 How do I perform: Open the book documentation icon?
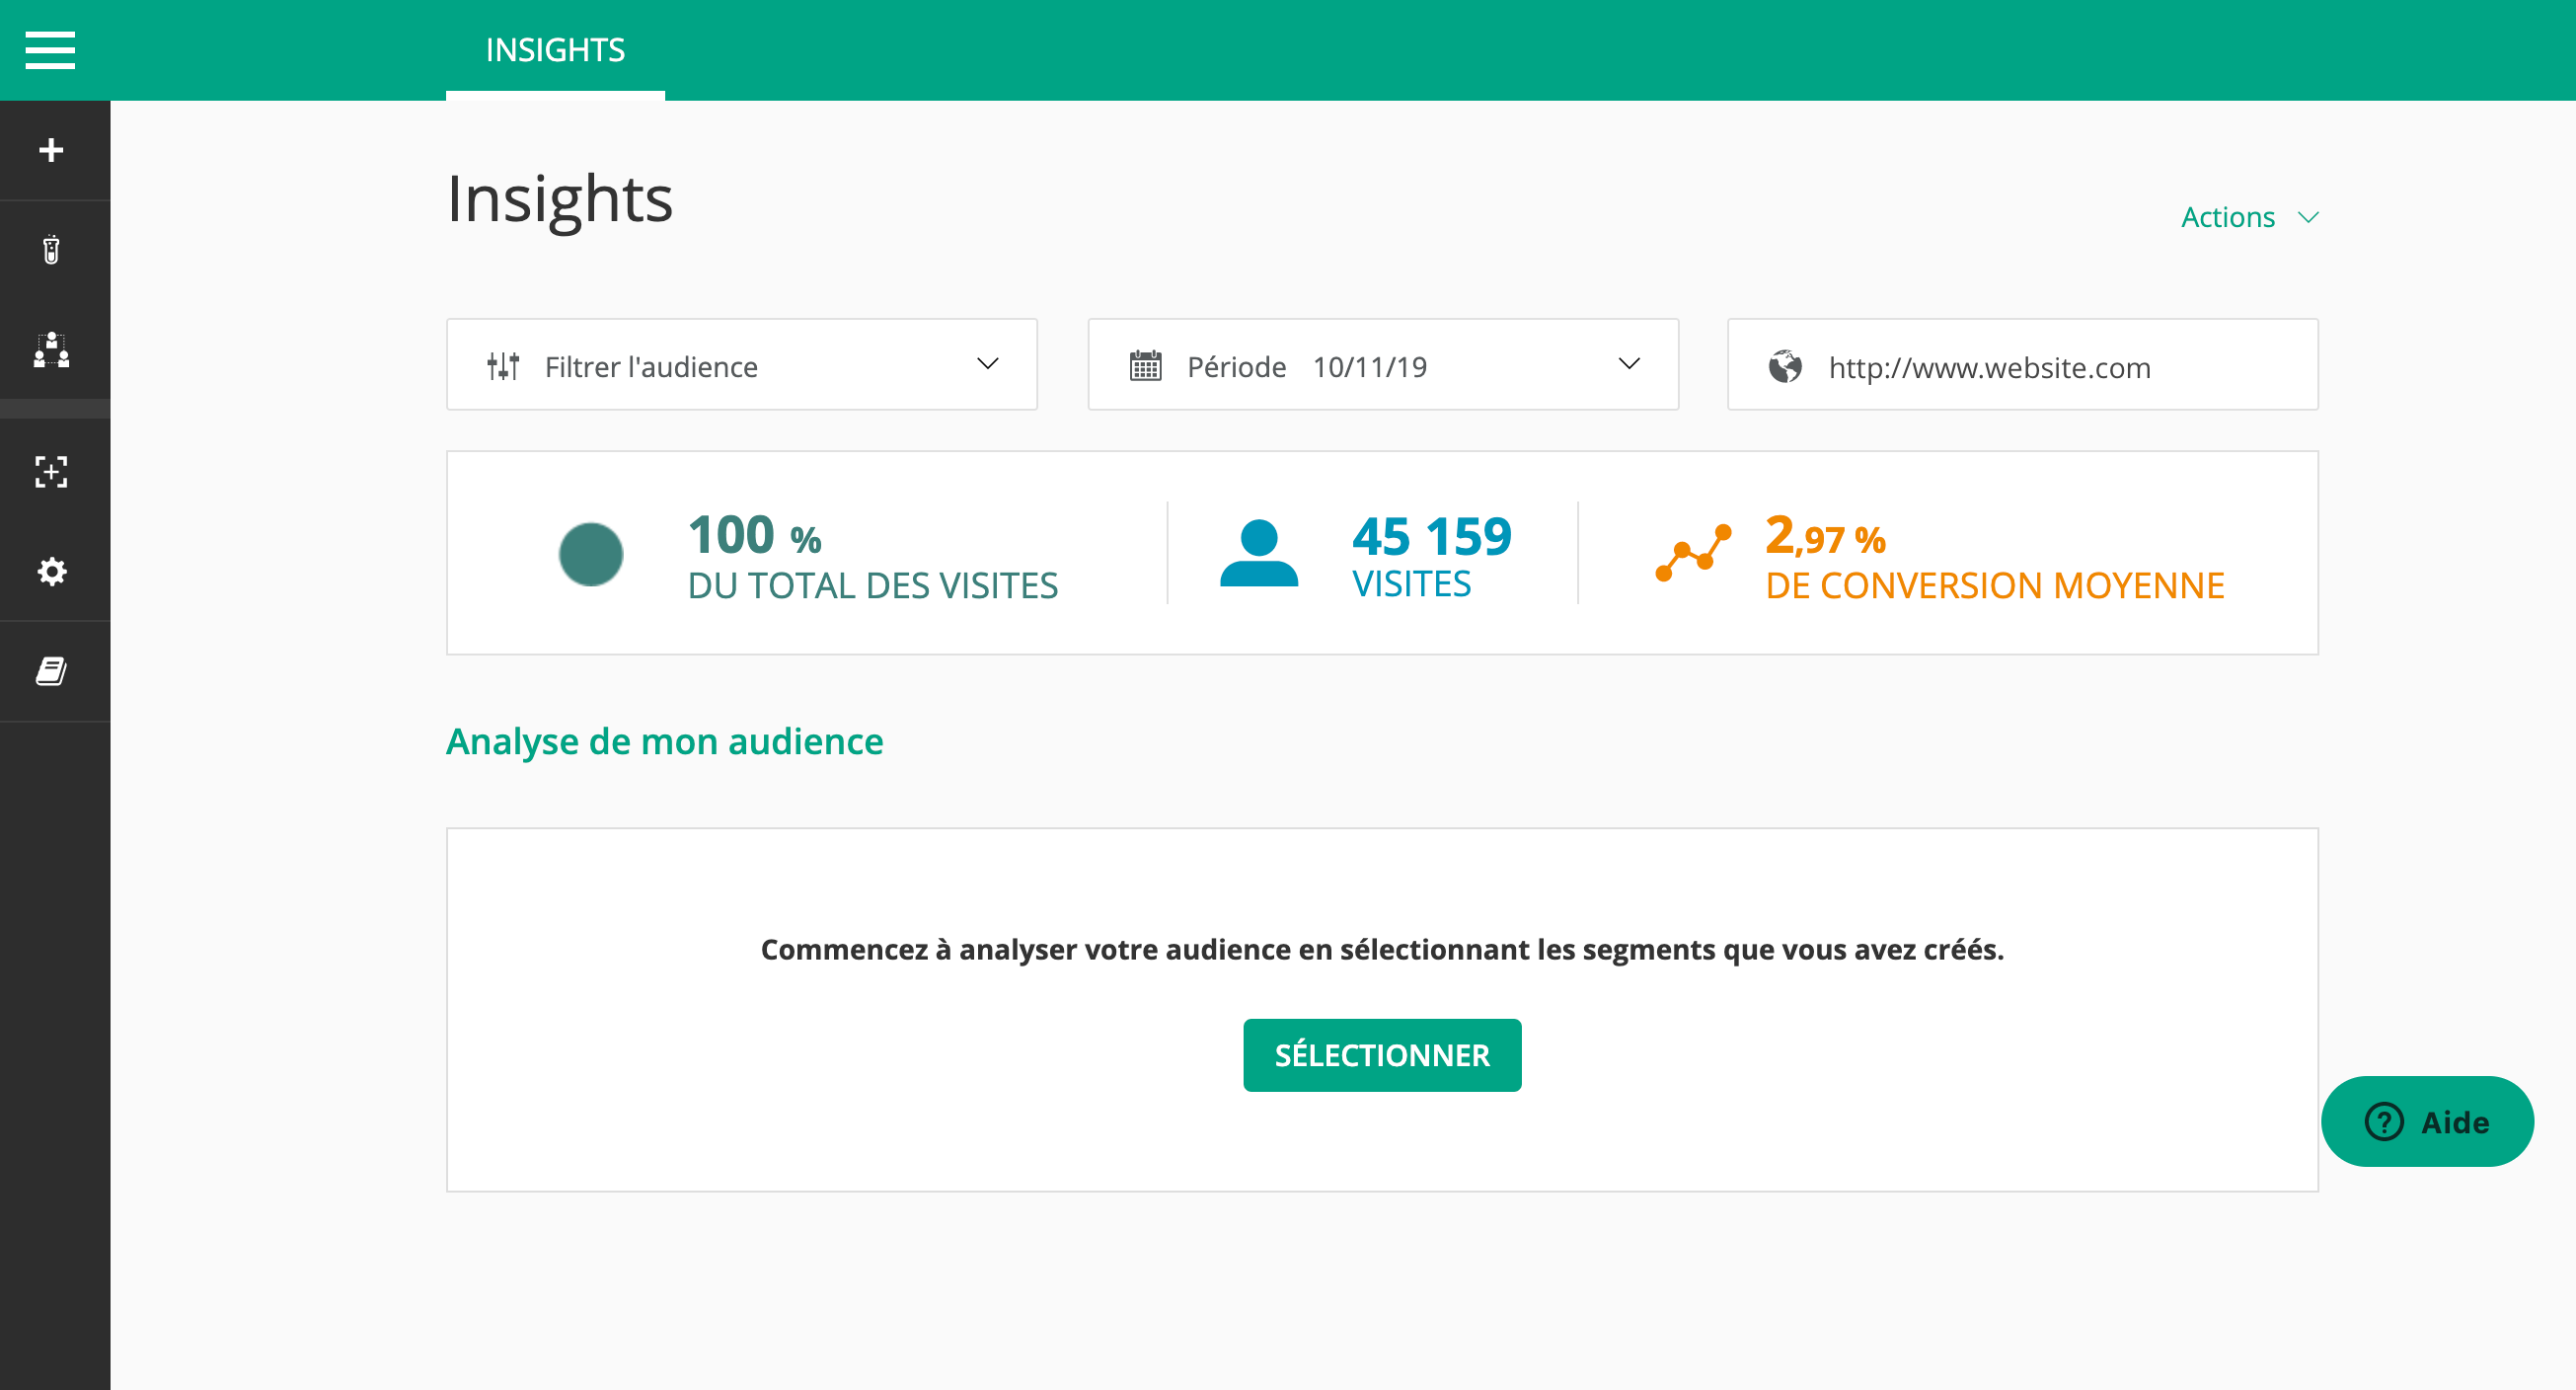(x=51, y=671)
